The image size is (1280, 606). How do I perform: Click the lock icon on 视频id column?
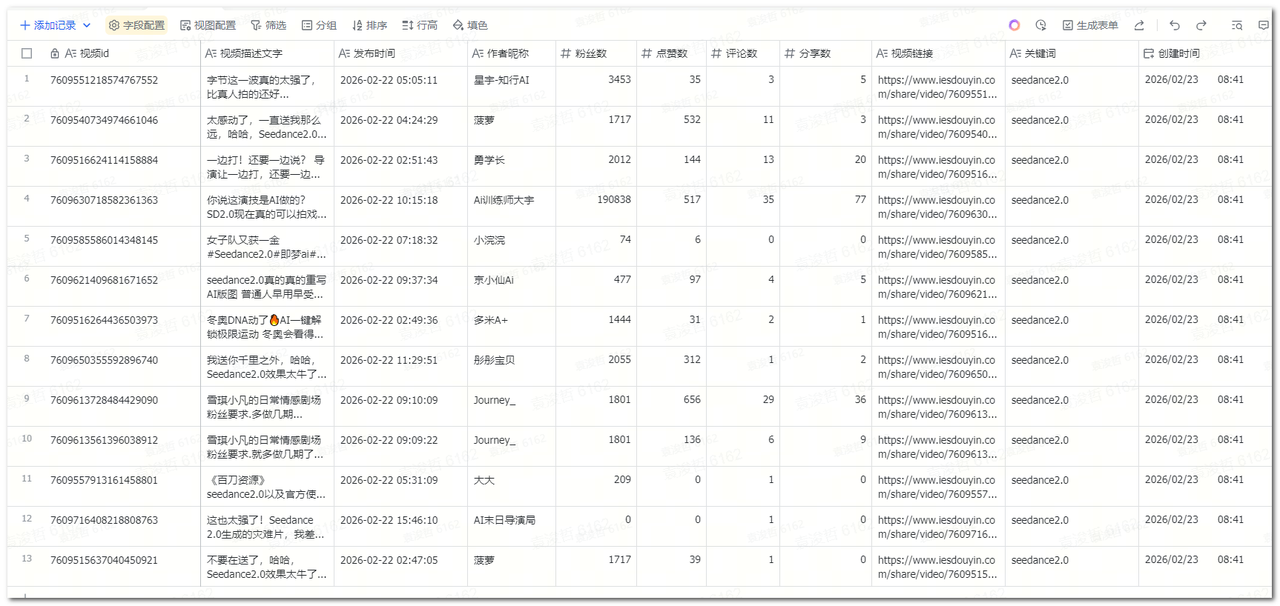click(x=55, y=54)
